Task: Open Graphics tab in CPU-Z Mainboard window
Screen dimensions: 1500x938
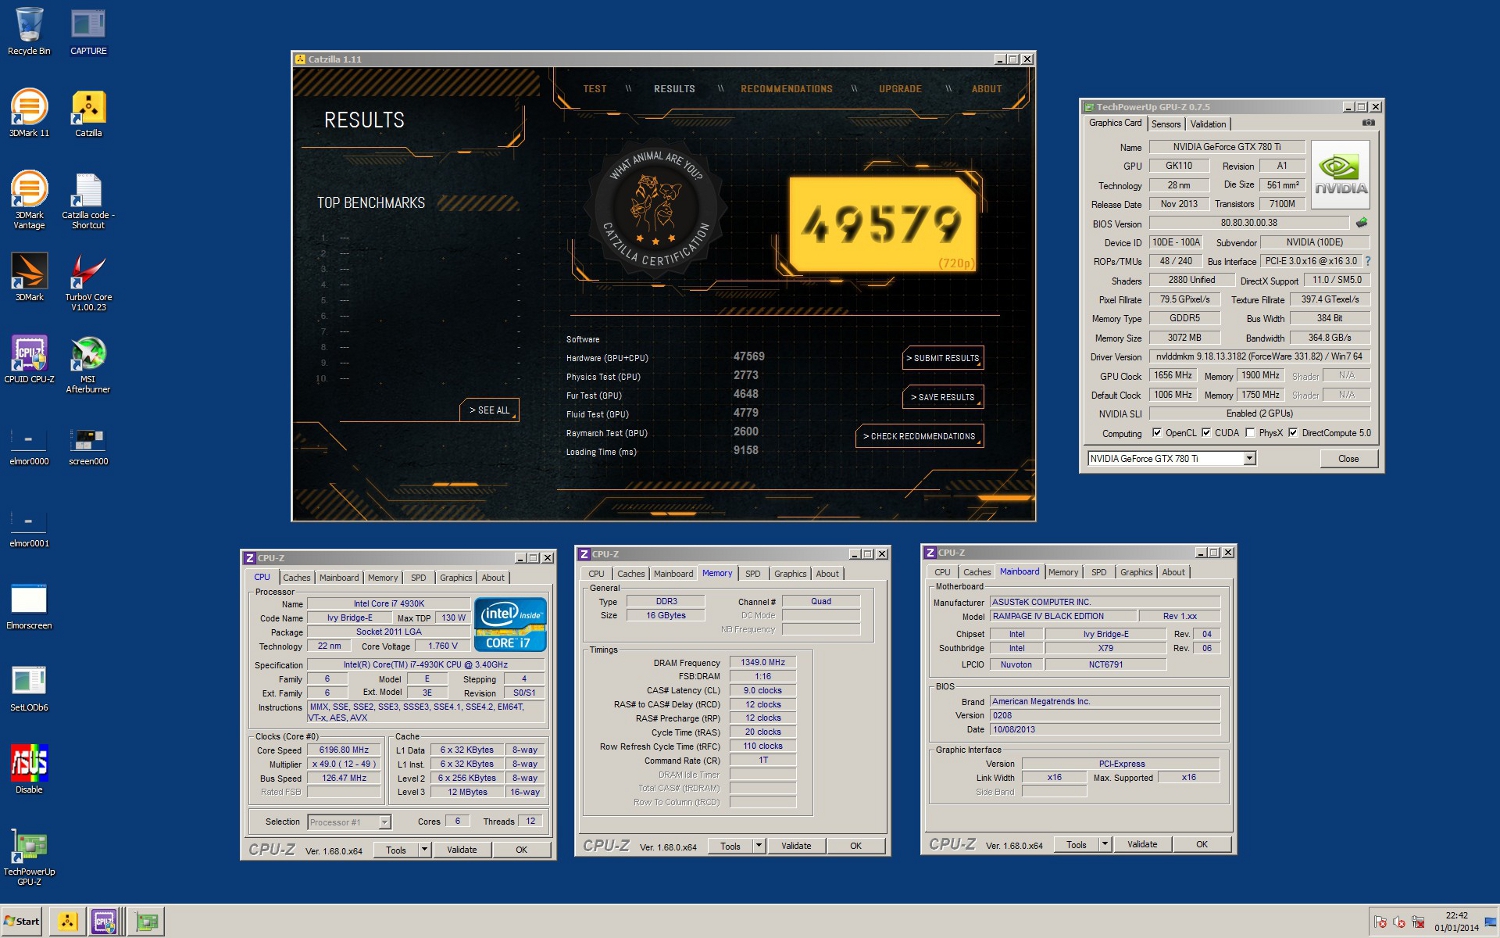Action: pyautogui.click(x=1136, y=573)
